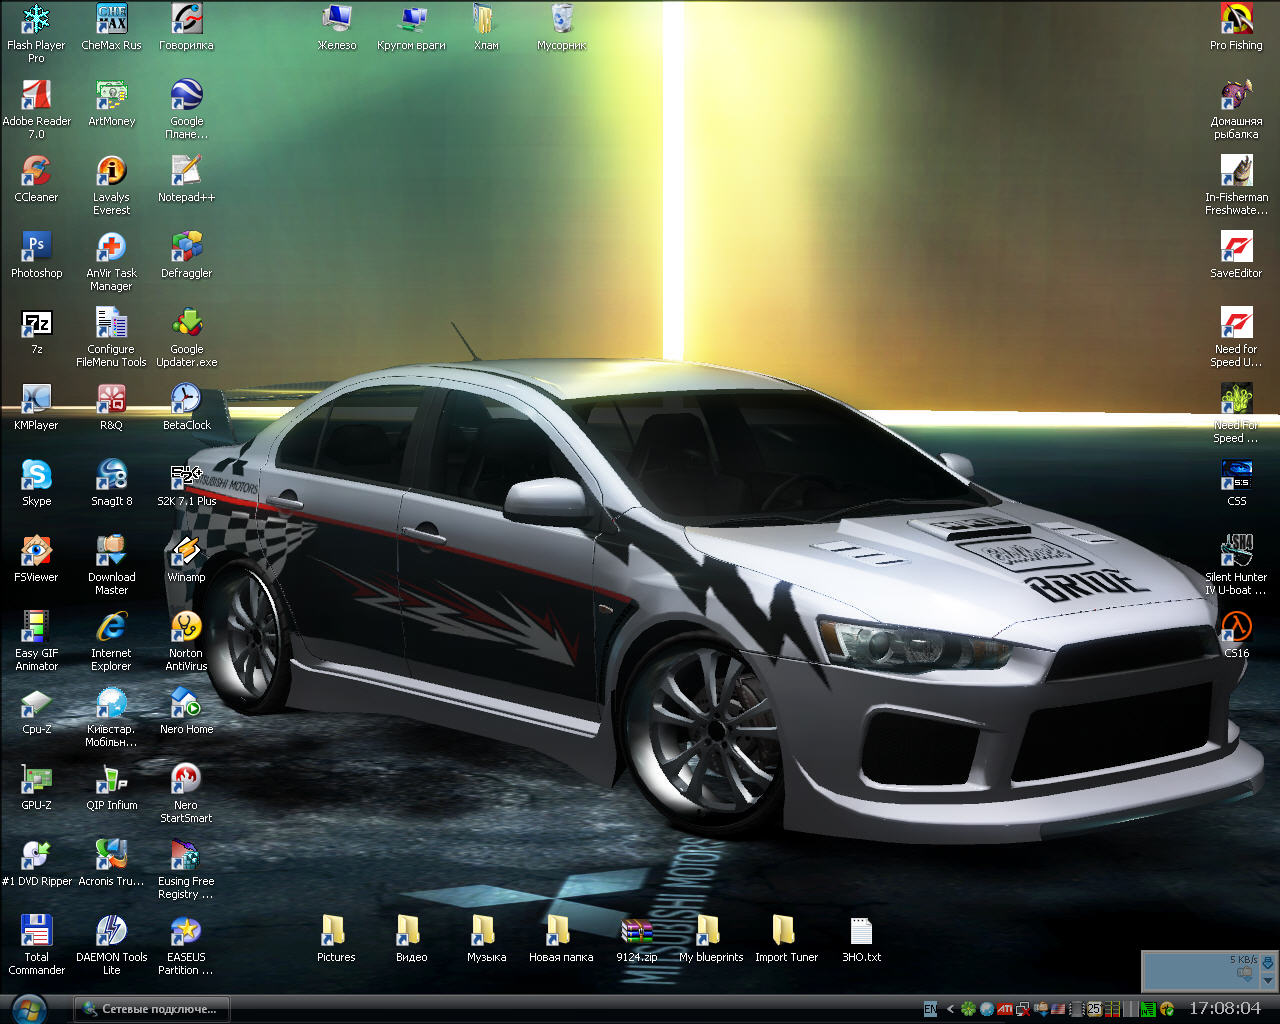Select the 9124.zip archive file
The width and height of the screenshot is (1280, 1024).
point(636,932)
